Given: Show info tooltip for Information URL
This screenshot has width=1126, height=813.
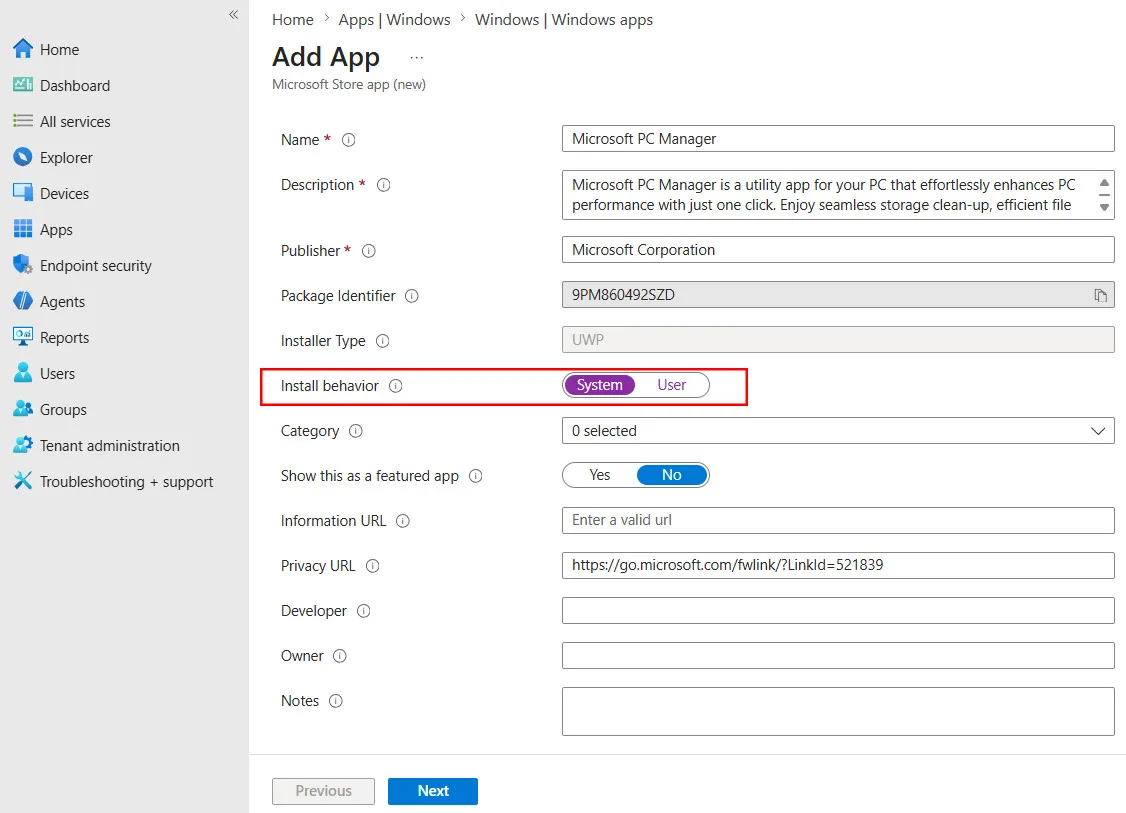Looking at the screenshot, I should click(x=403, y=521).
